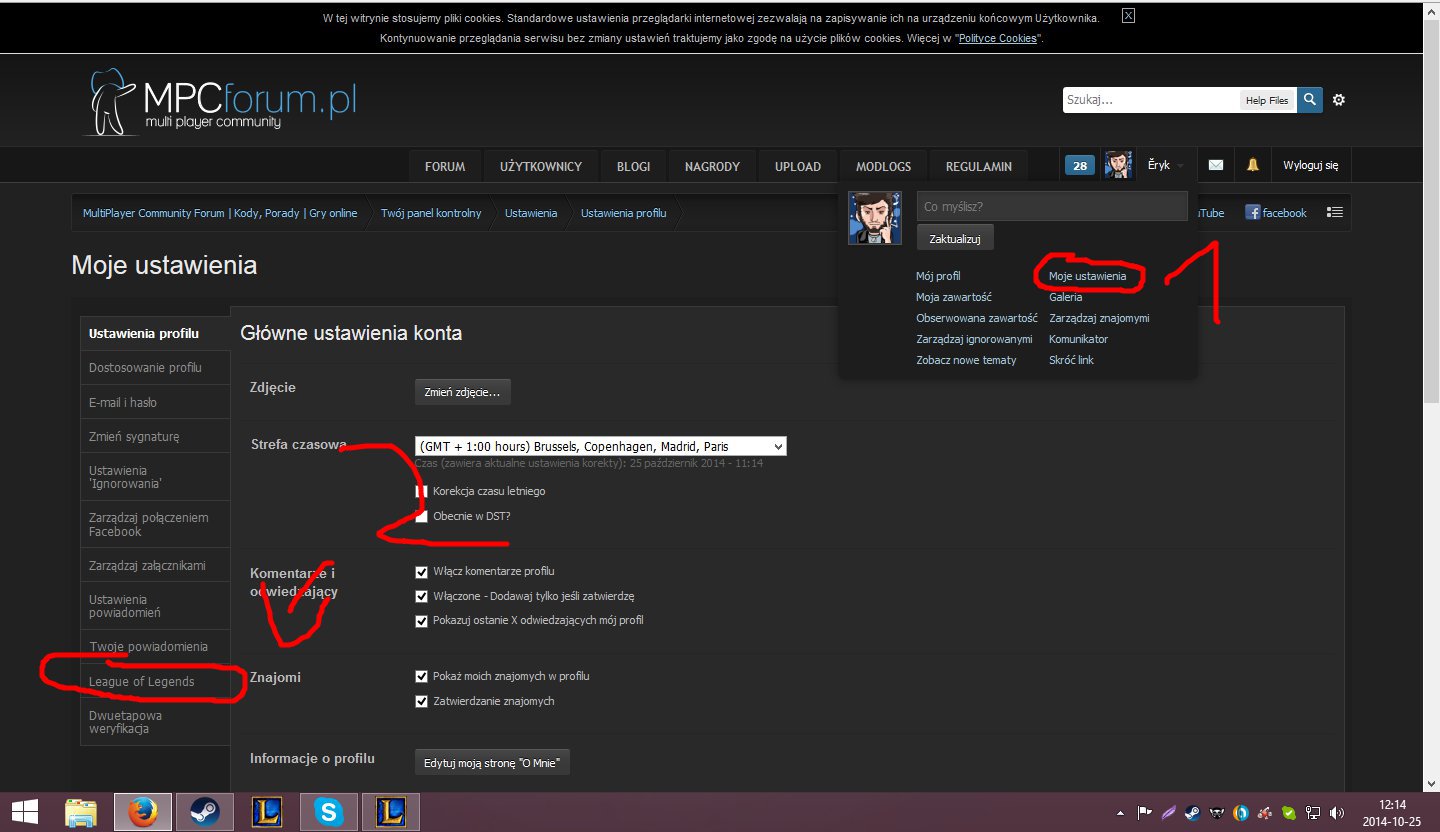Uncheck Pokaż moich znajomych w profilu
The image size is (1440, 832).
coord(421,677)
